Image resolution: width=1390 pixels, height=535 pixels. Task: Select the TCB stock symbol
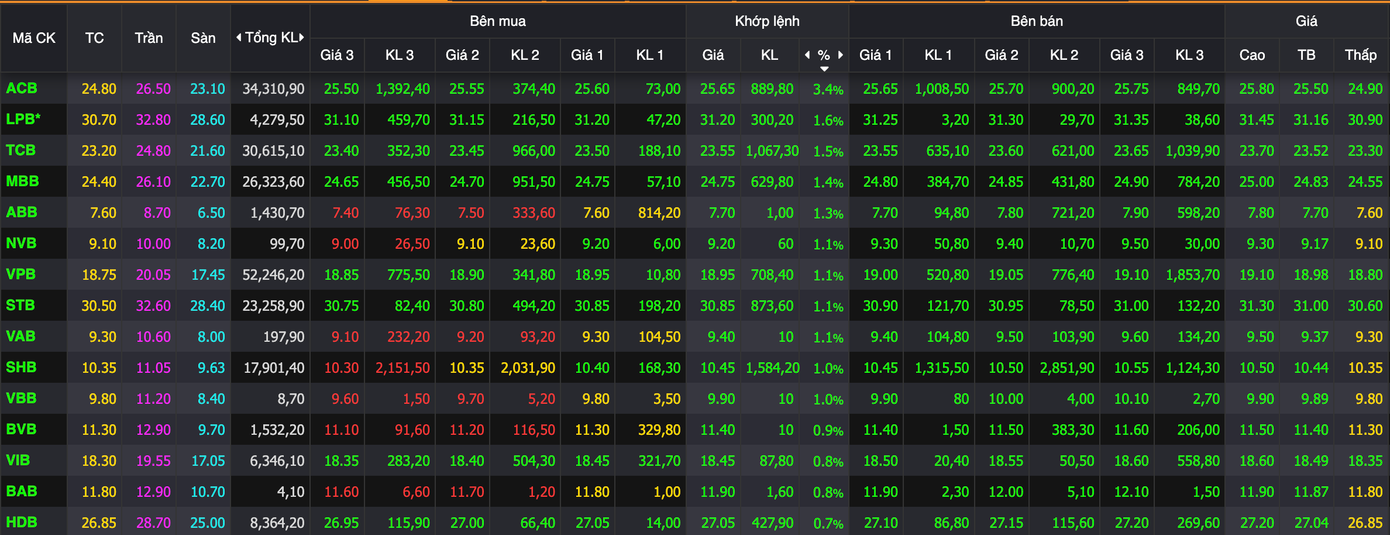pyautogui.click(x=21, y=151)
